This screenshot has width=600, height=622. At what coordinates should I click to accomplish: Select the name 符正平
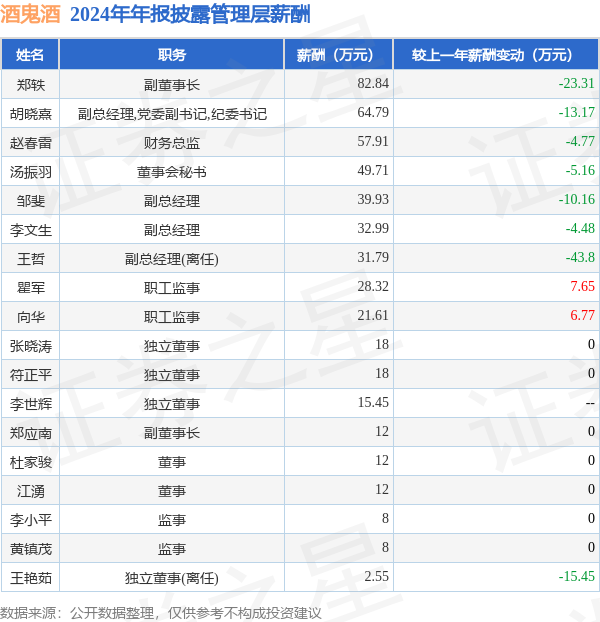31,375
